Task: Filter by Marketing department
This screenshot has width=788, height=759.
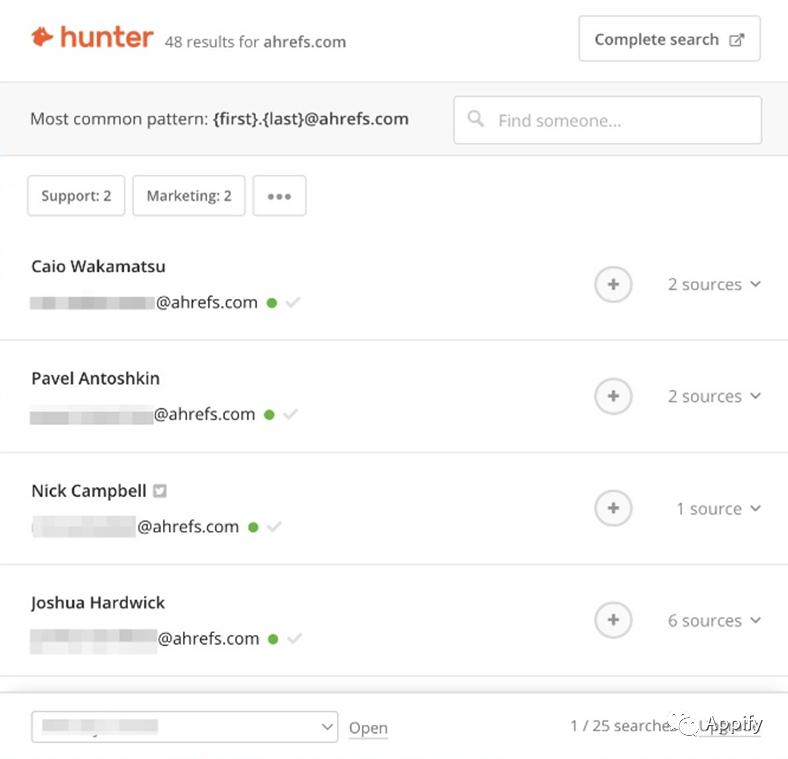Action: pyautogui.click(x=189, y=196)
